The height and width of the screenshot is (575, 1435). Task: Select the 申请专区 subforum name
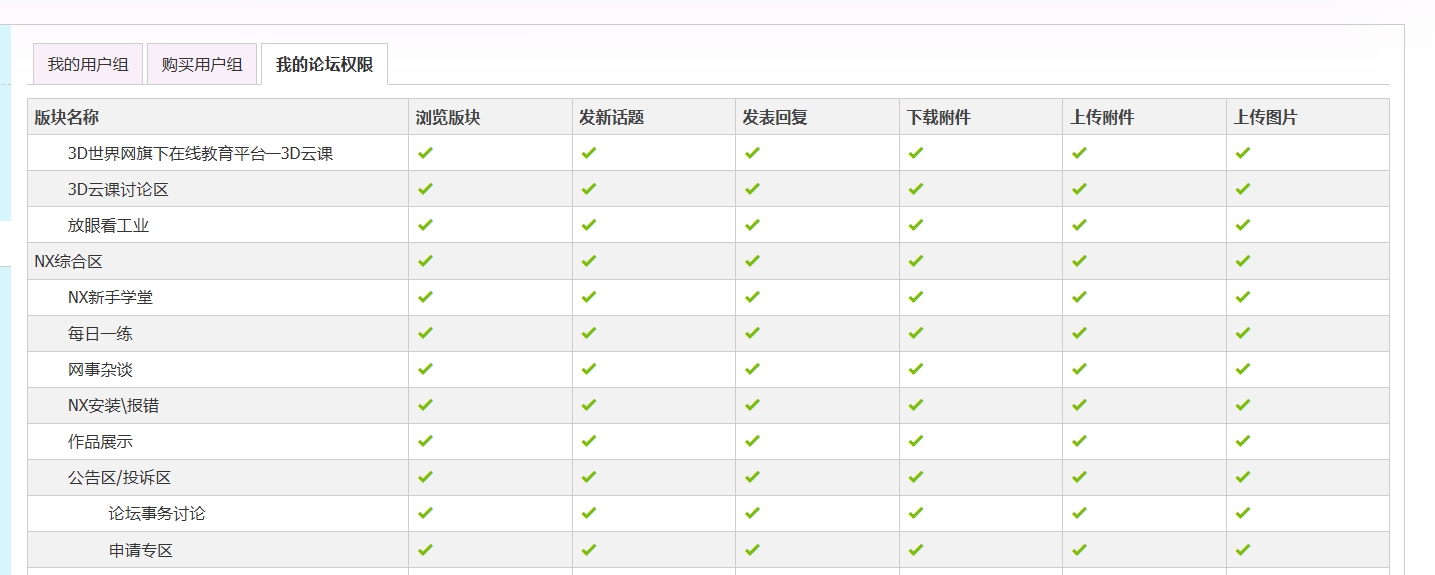[x=141, y=549]
